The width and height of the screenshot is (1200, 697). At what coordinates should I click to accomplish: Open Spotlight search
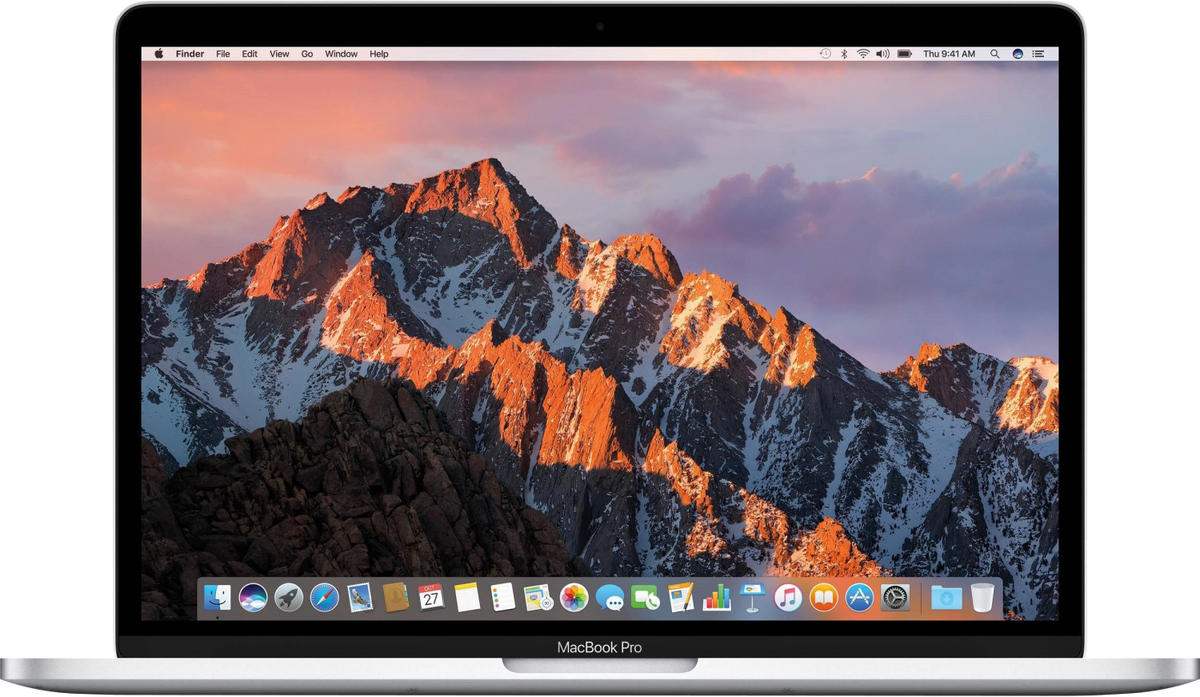point(992,53)
